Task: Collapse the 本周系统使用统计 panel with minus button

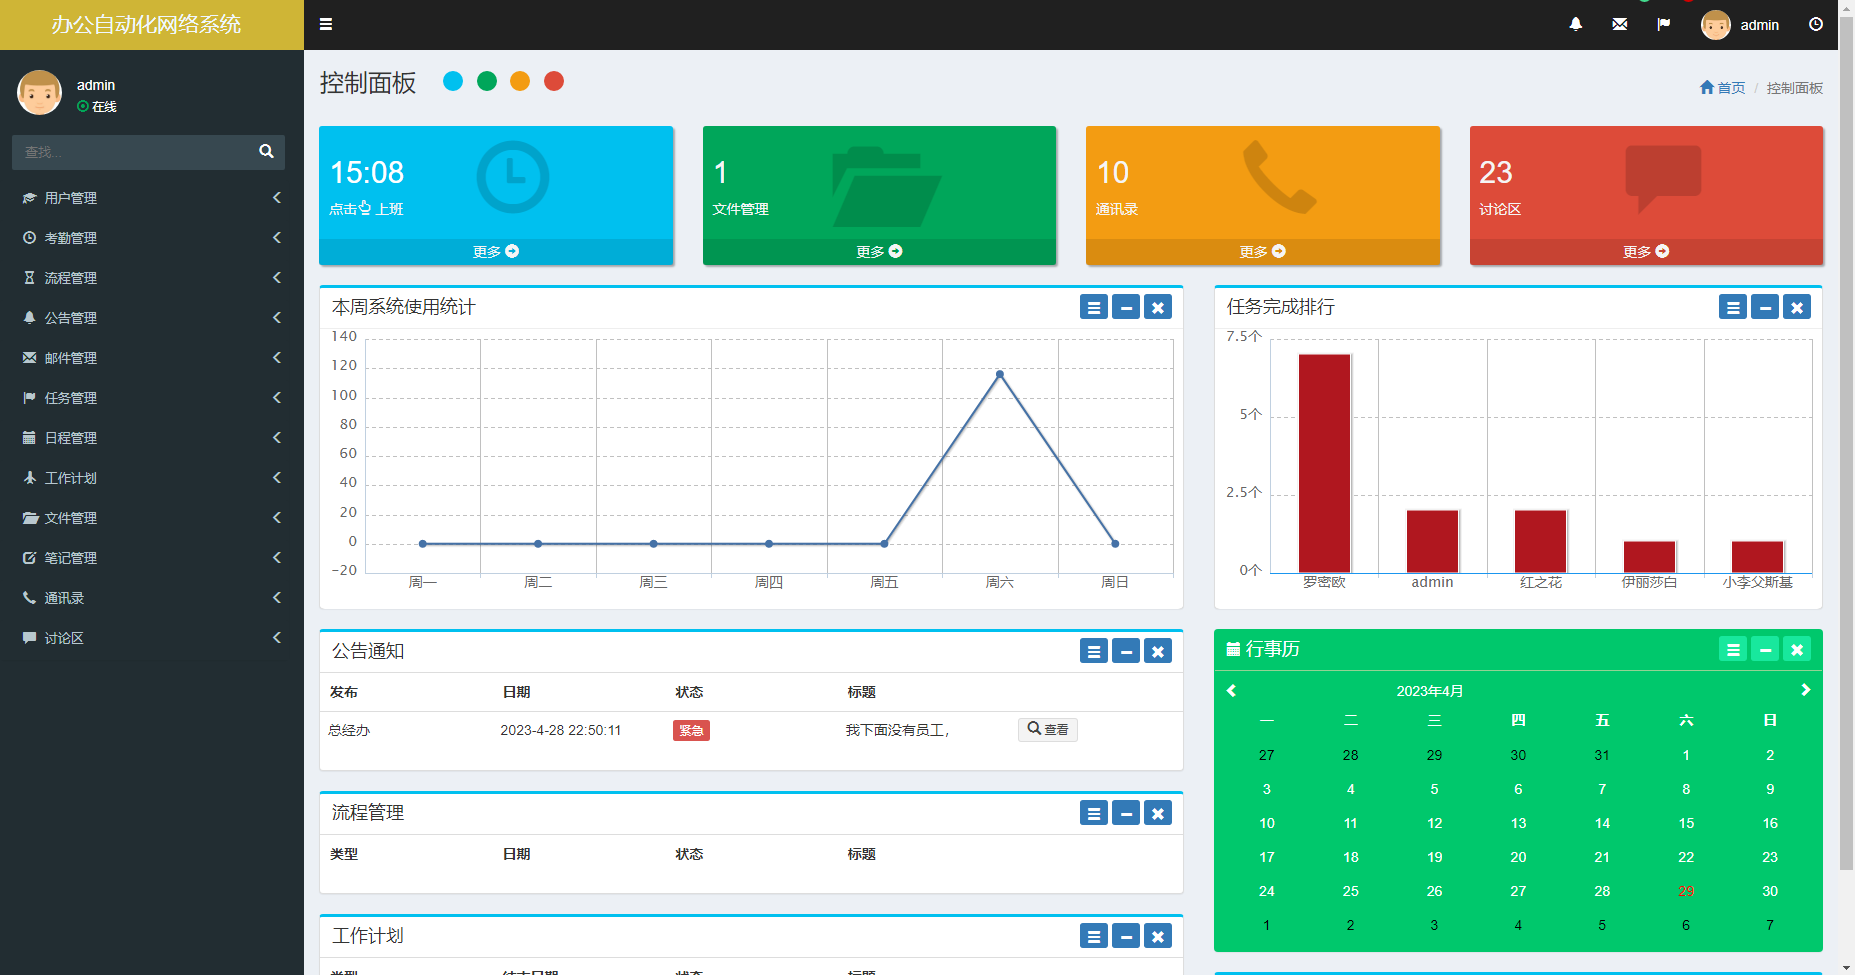Action: point(1126,307)
